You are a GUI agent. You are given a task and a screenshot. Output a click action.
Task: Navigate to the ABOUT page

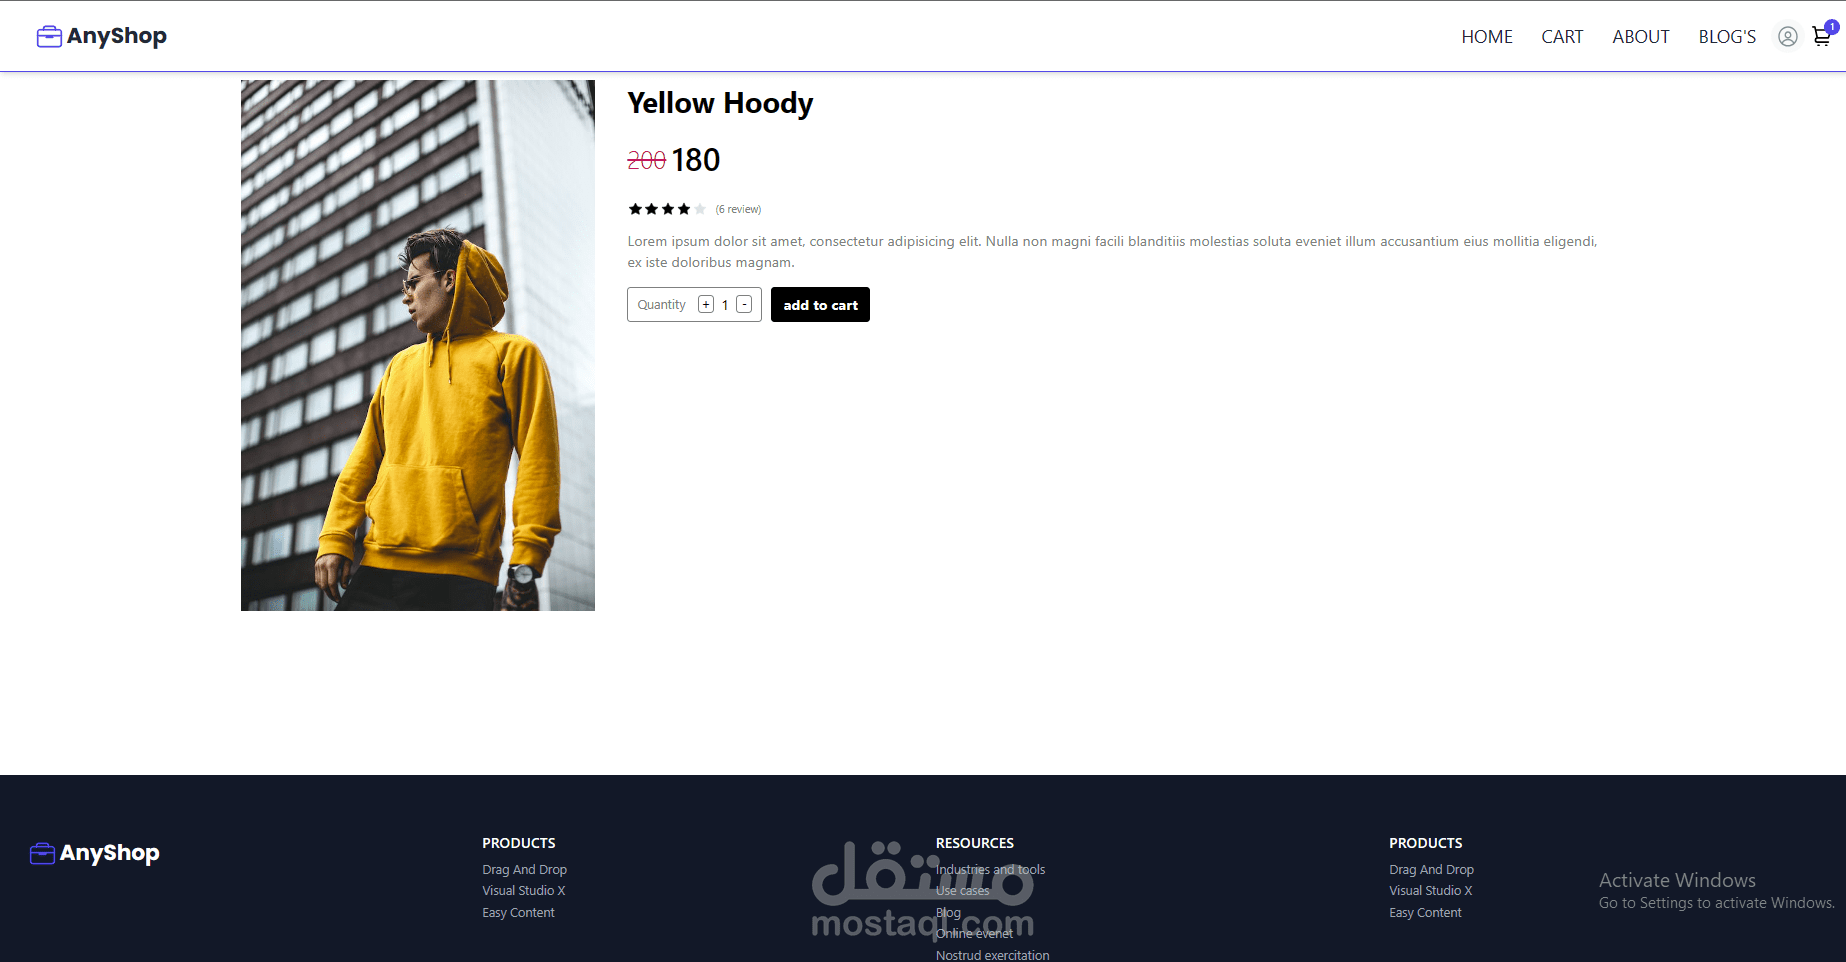(x=1641, y=37)
